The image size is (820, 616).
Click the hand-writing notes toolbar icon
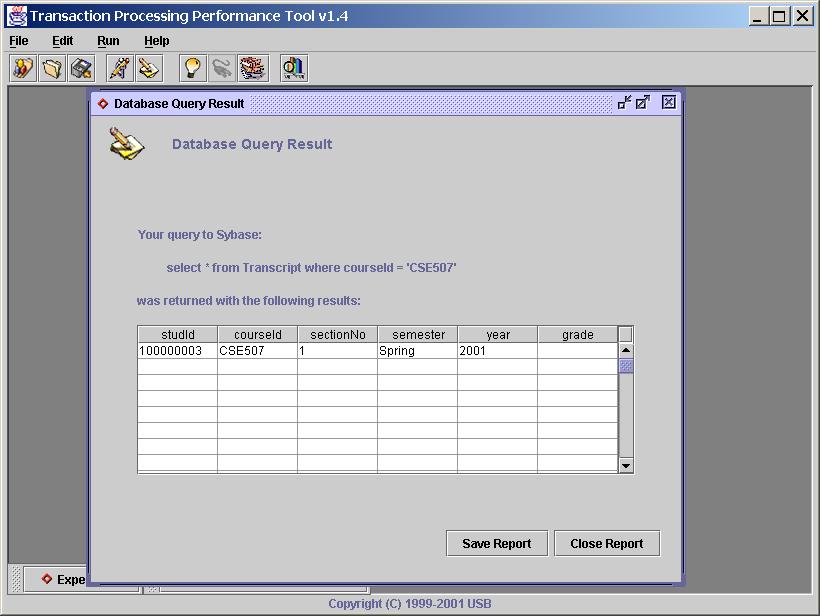147,68
